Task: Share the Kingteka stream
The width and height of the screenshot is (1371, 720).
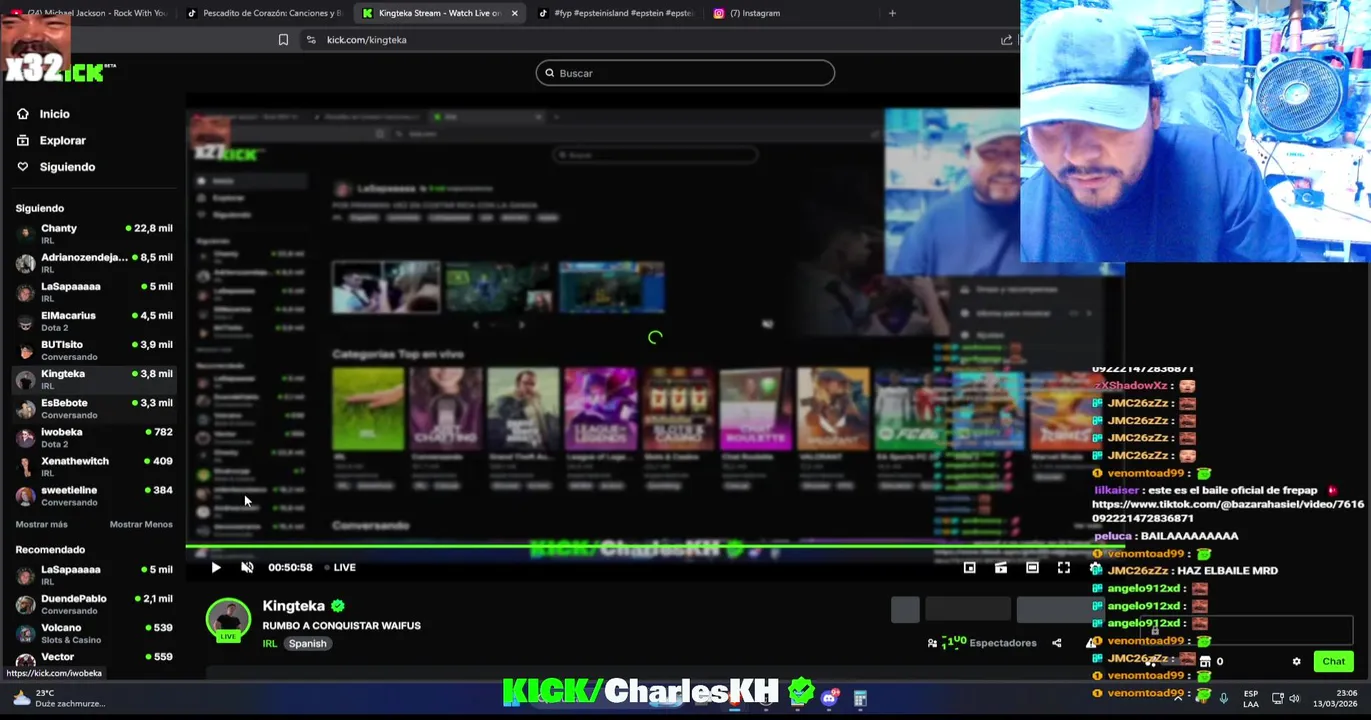Action: click(x=1056, y=643)
